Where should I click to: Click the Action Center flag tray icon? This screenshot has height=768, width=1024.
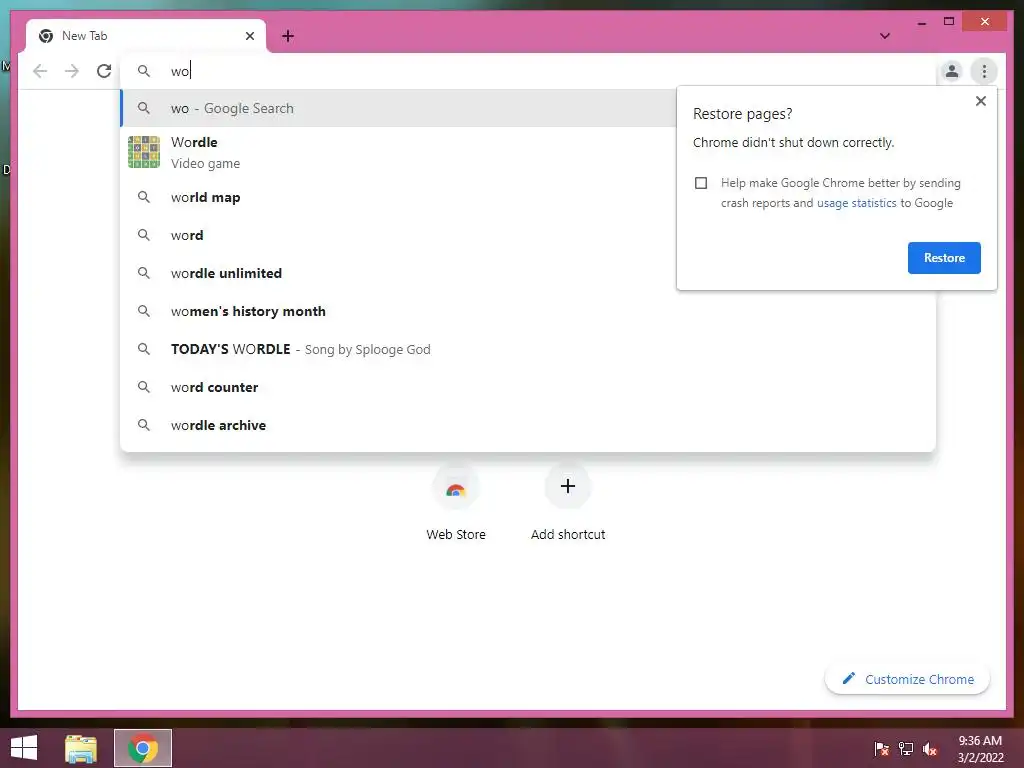coord(881,749)
